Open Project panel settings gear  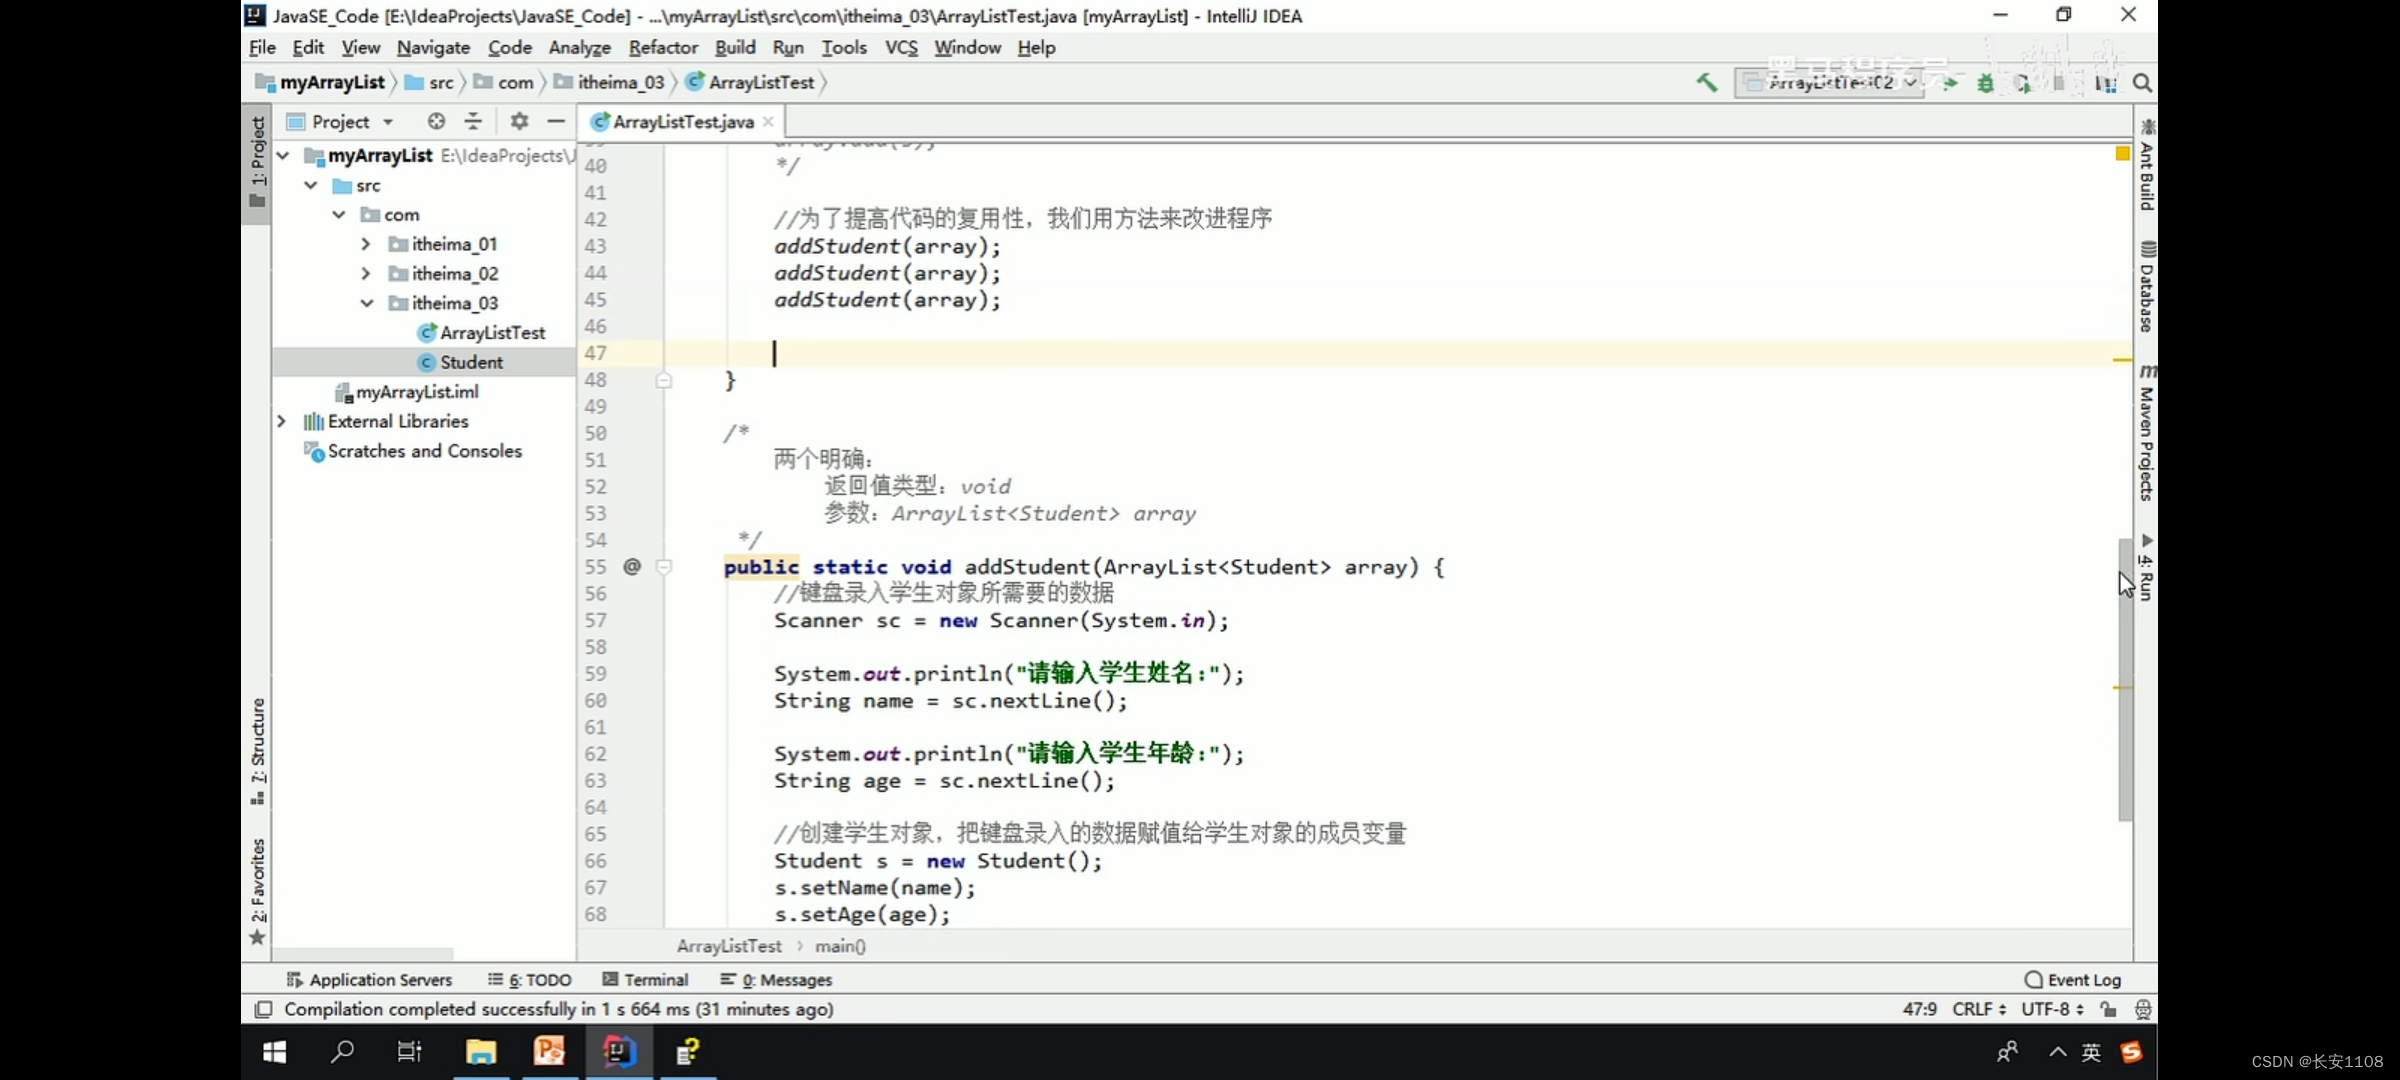tap(519, 121)
